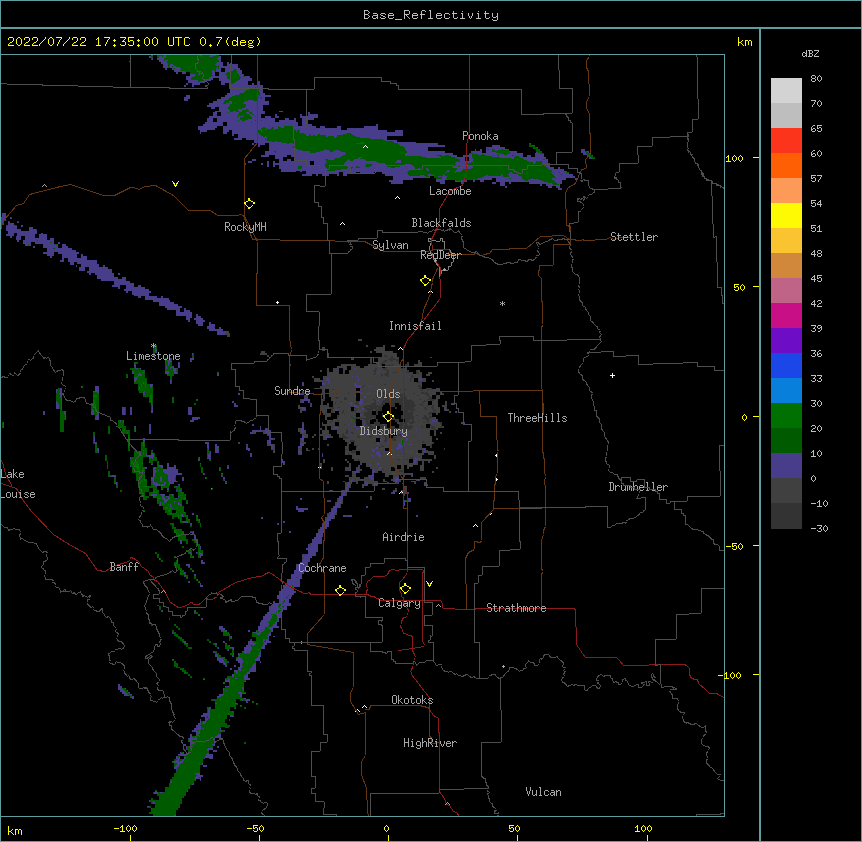Select the radar site diamond between Olds and Didsbury
The width and height of the screenshot is (862, 842).
point(388,417)
